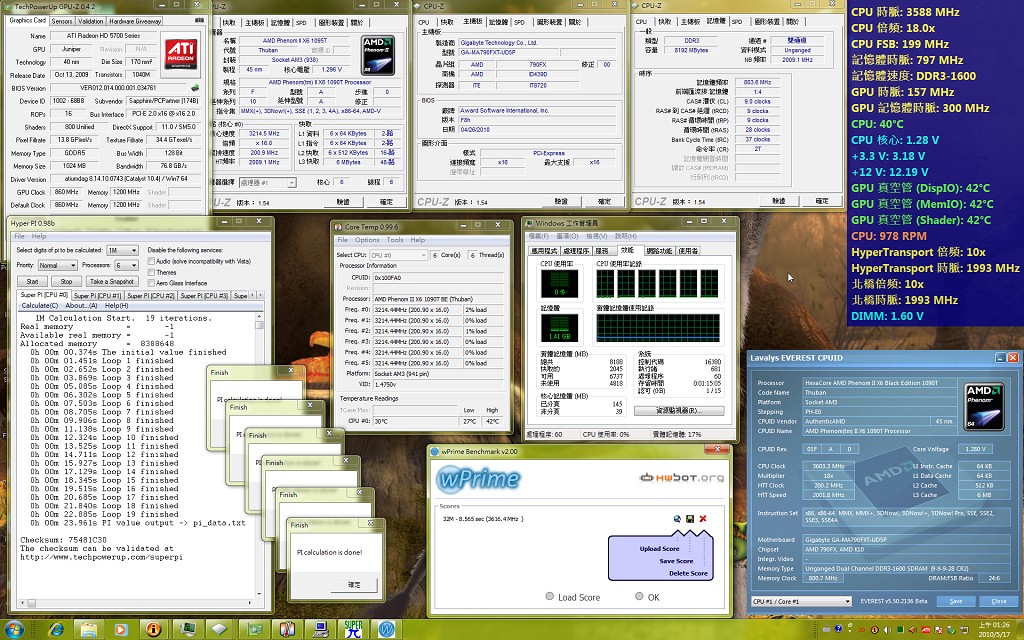Click Upload Score in wPrime
The width and height of the screenshot is (1024, 640).
pos(659,549)
